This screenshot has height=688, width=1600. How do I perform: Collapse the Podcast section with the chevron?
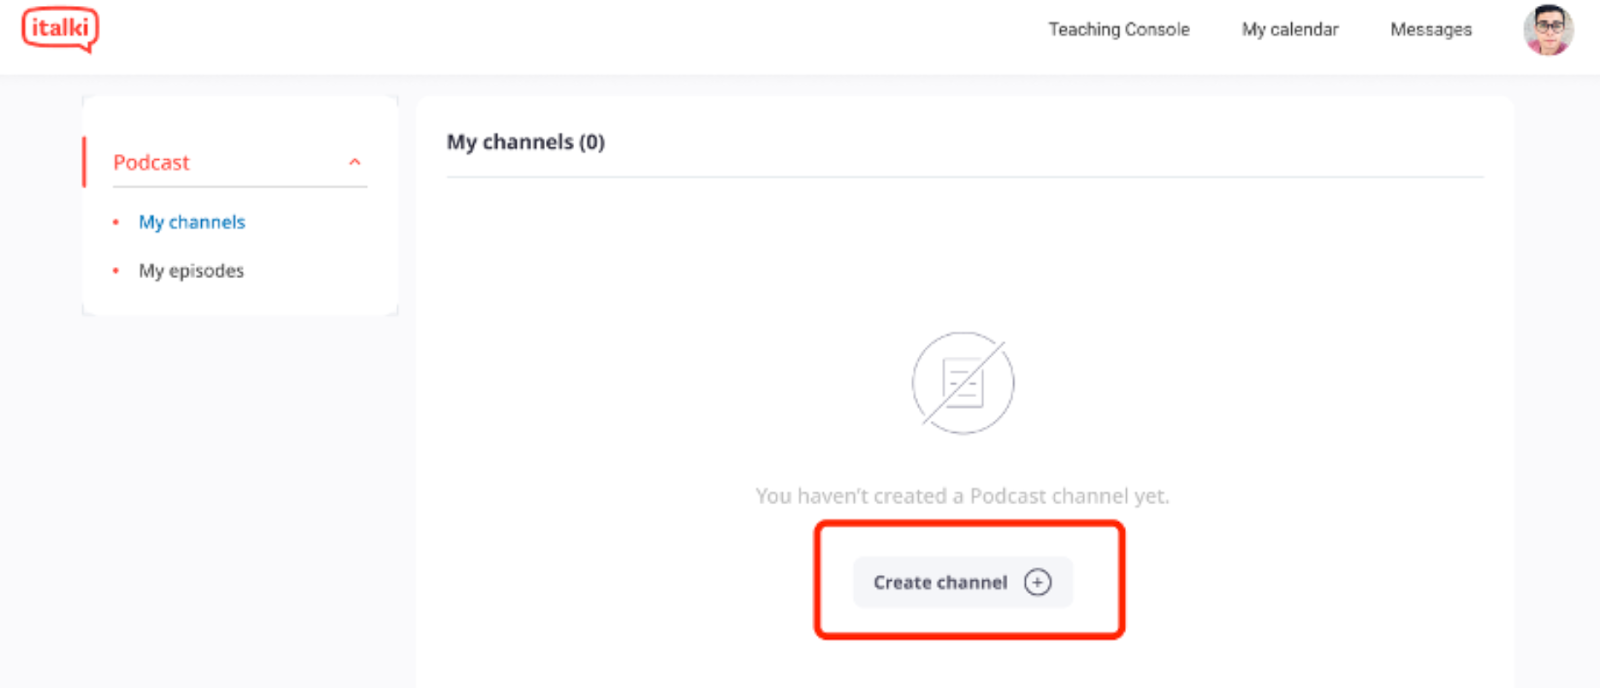coord(354,162)
